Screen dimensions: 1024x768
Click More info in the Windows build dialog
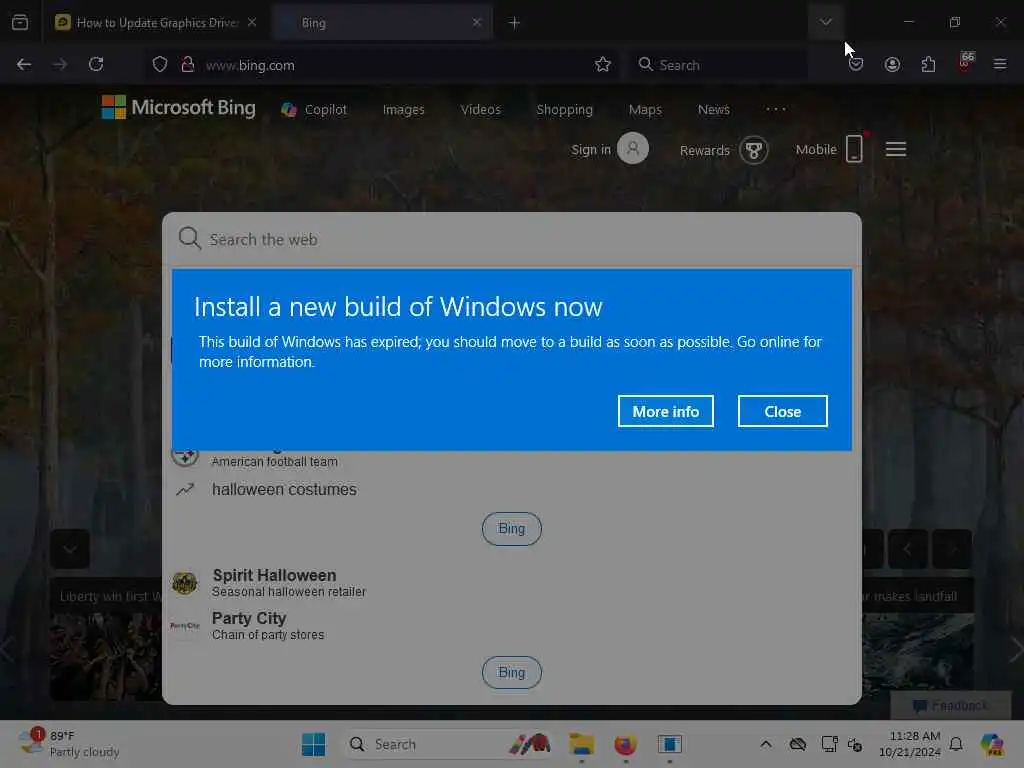pos(665,411)
